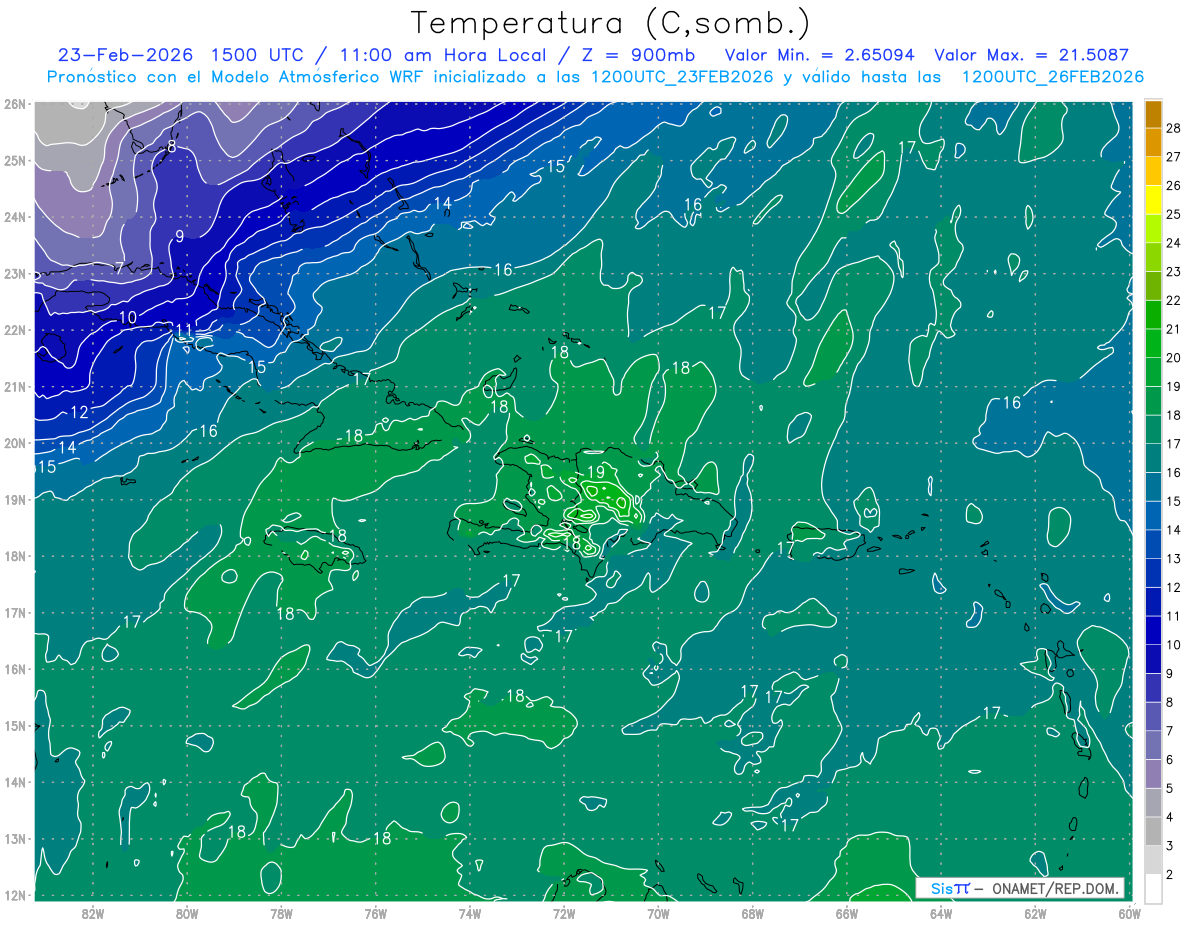Image resolution: width=1200 pixels, height=927 pixels.
Task: Click the SisPI - ONAMET/REP.DOM. logo
Action: click(x=1020, y=888)
